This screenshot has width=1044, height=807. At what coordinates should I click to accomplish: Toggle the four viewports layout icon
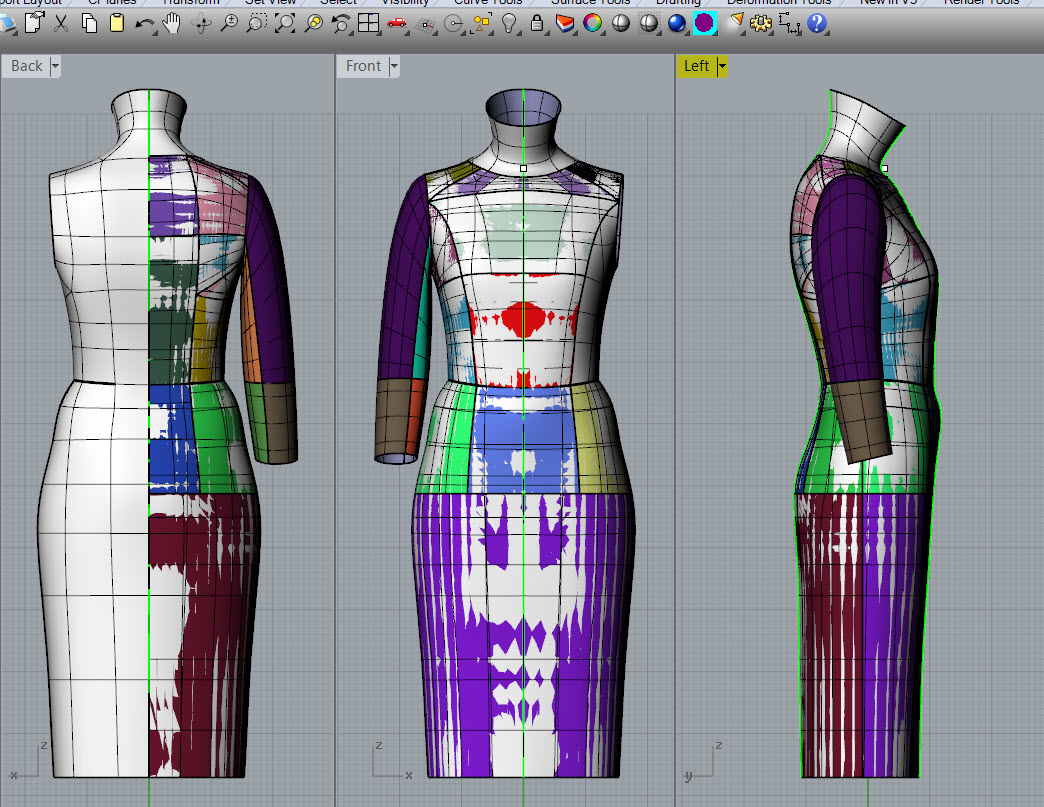pos(368,23)
